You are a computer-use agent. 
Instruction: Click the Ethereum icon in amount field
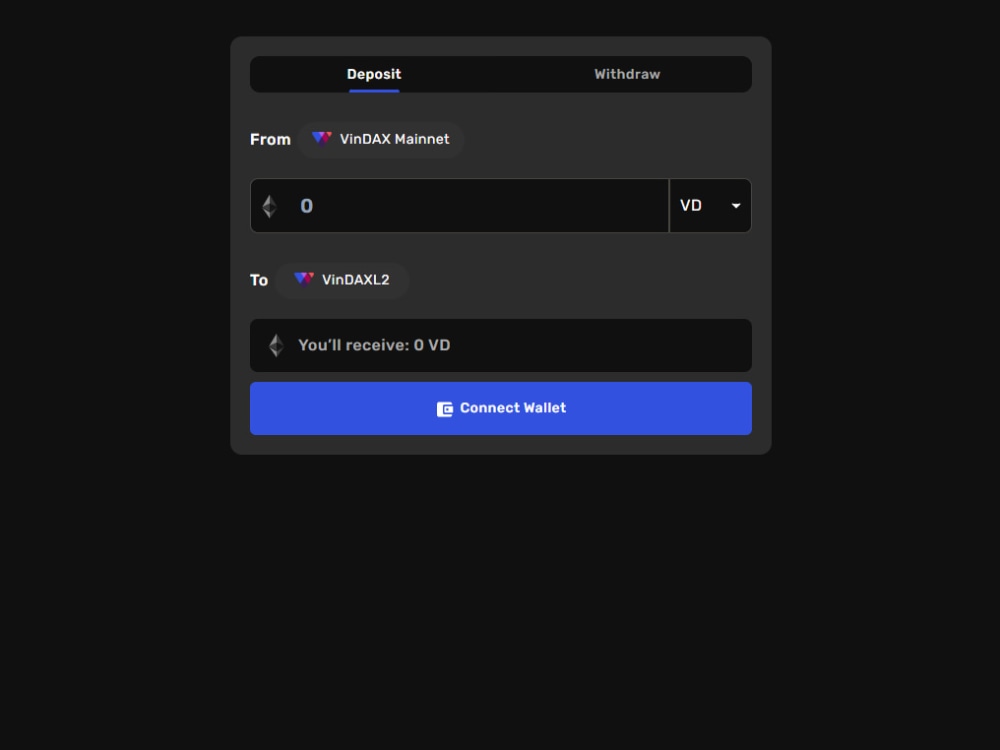(270, 206)
